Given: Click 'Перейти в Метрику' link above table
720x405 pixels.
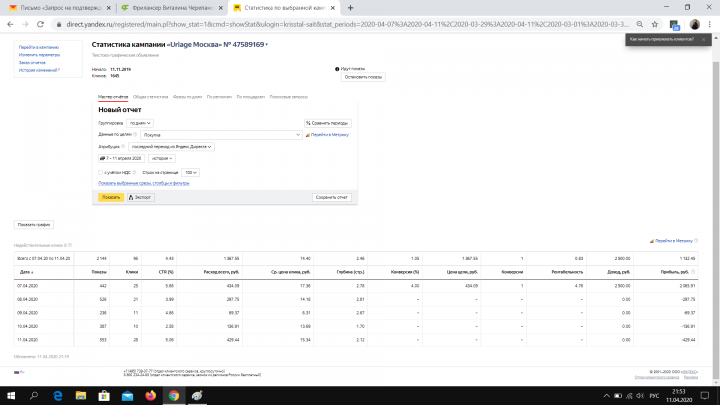Looking at the screenshot, I should [674, 241].
